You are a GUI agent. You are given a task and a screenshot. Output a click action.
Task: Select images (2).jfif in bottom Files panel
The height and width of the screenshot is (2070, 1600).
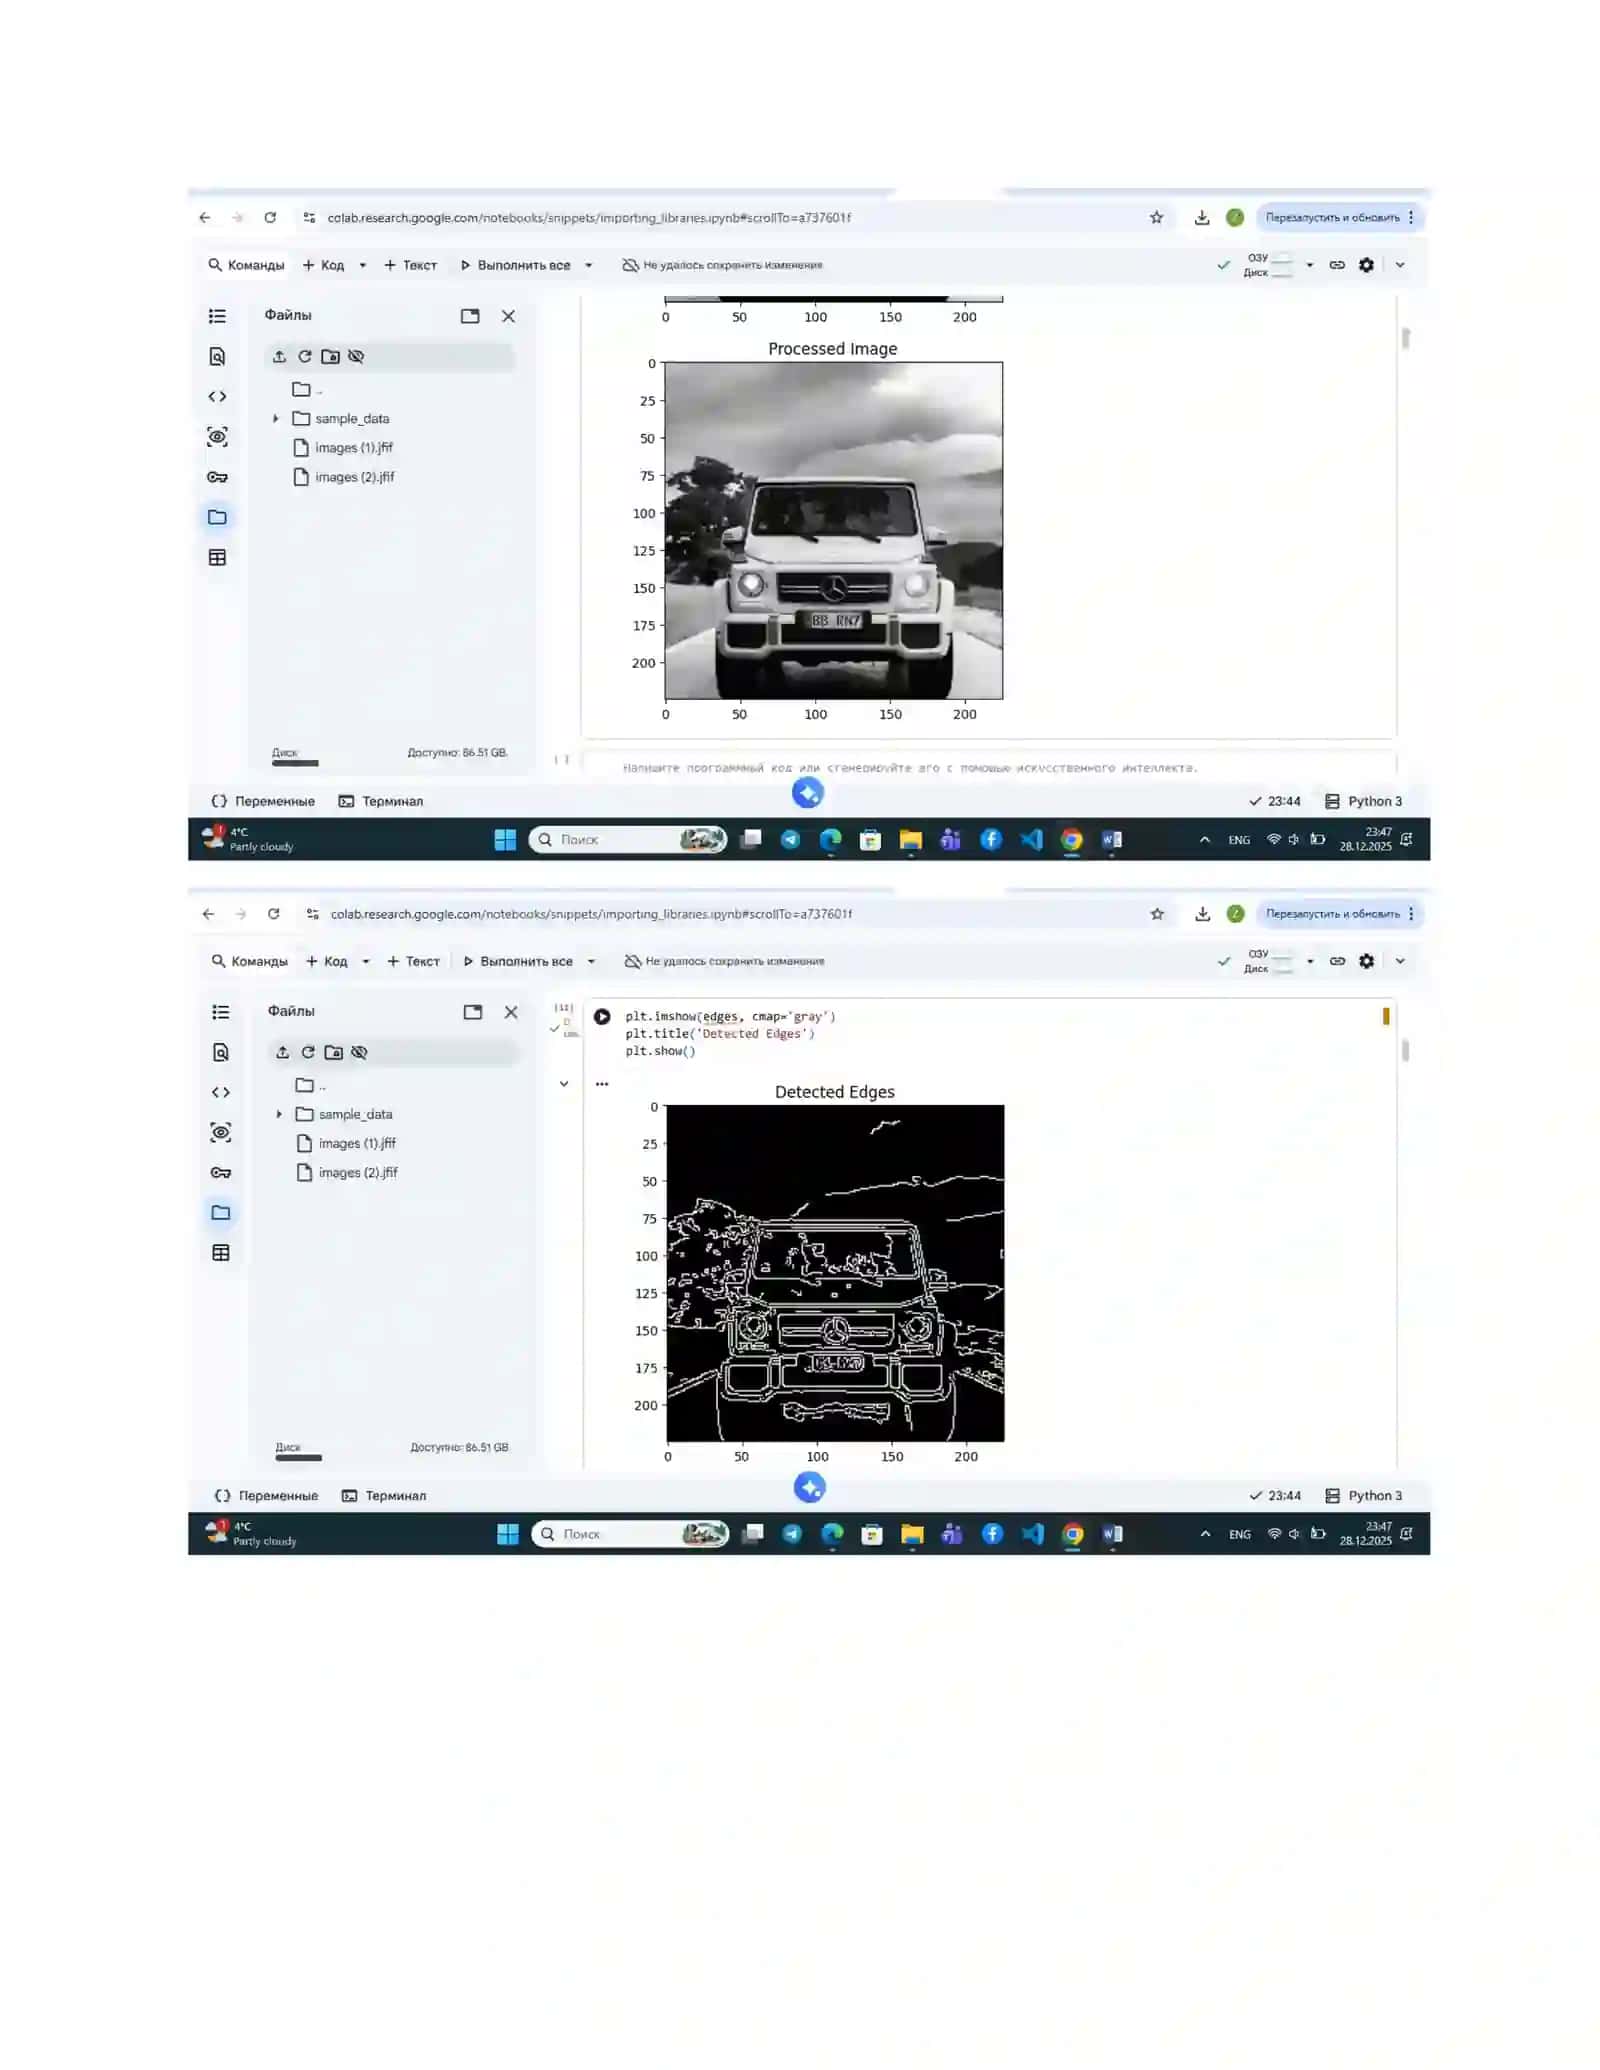[347, 1172]
